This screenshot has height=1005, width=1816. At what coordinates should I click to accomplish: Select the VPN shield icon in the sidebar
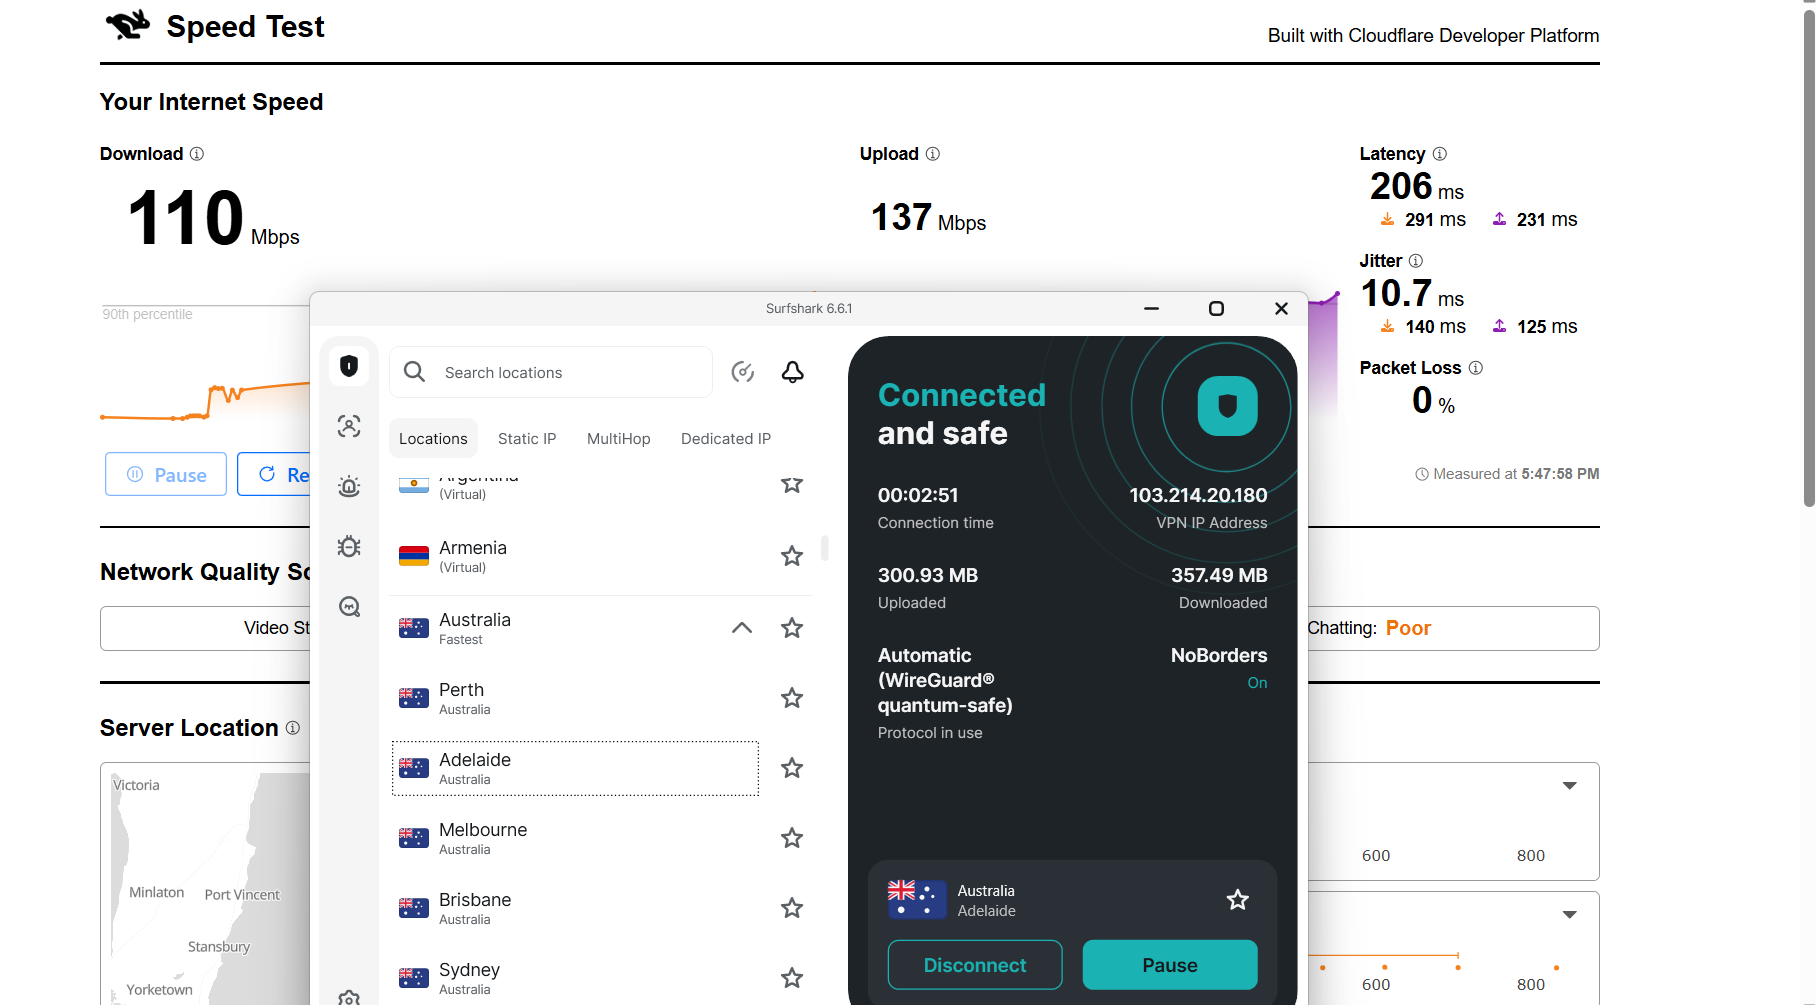pyautogui.click(x=349, y=365)
